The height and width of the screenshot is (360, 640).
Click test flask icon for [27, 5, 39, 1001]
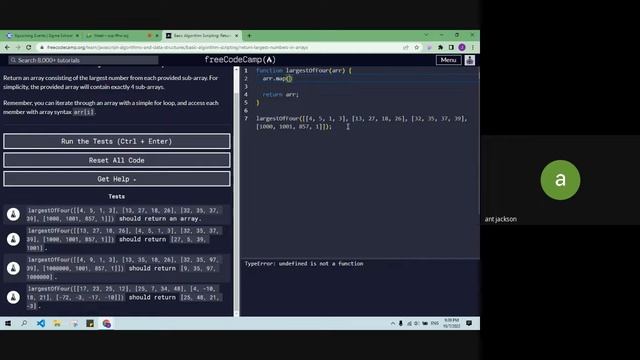pyautogui.click(x=13, y=239)
